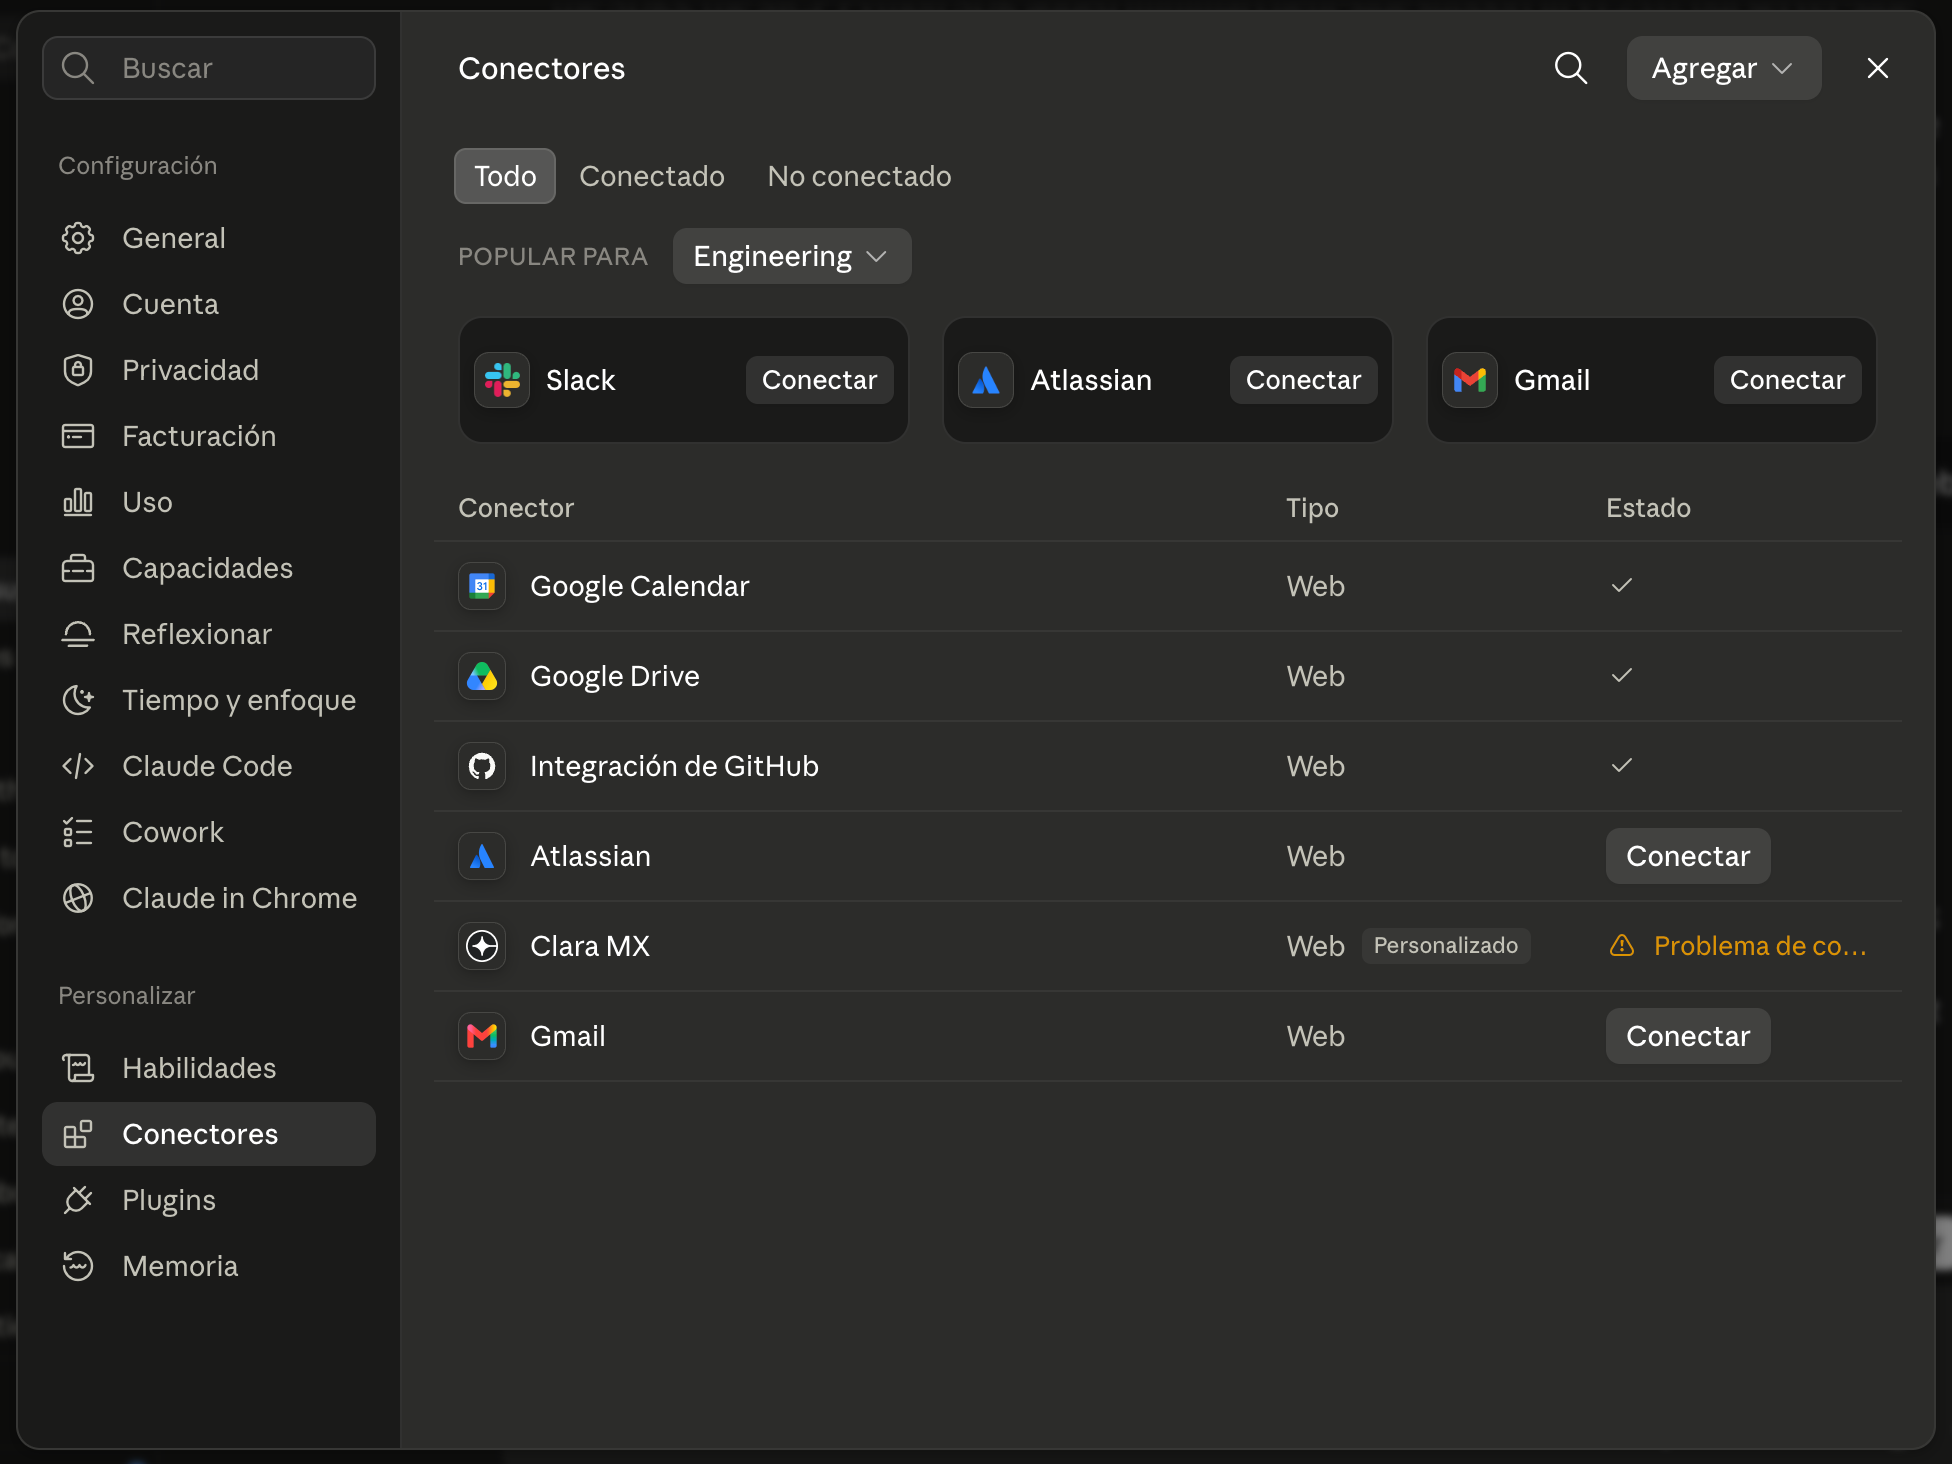Click the Google Calendar connected checkmark
1952x1464 pixels.
coord(1622,585)
